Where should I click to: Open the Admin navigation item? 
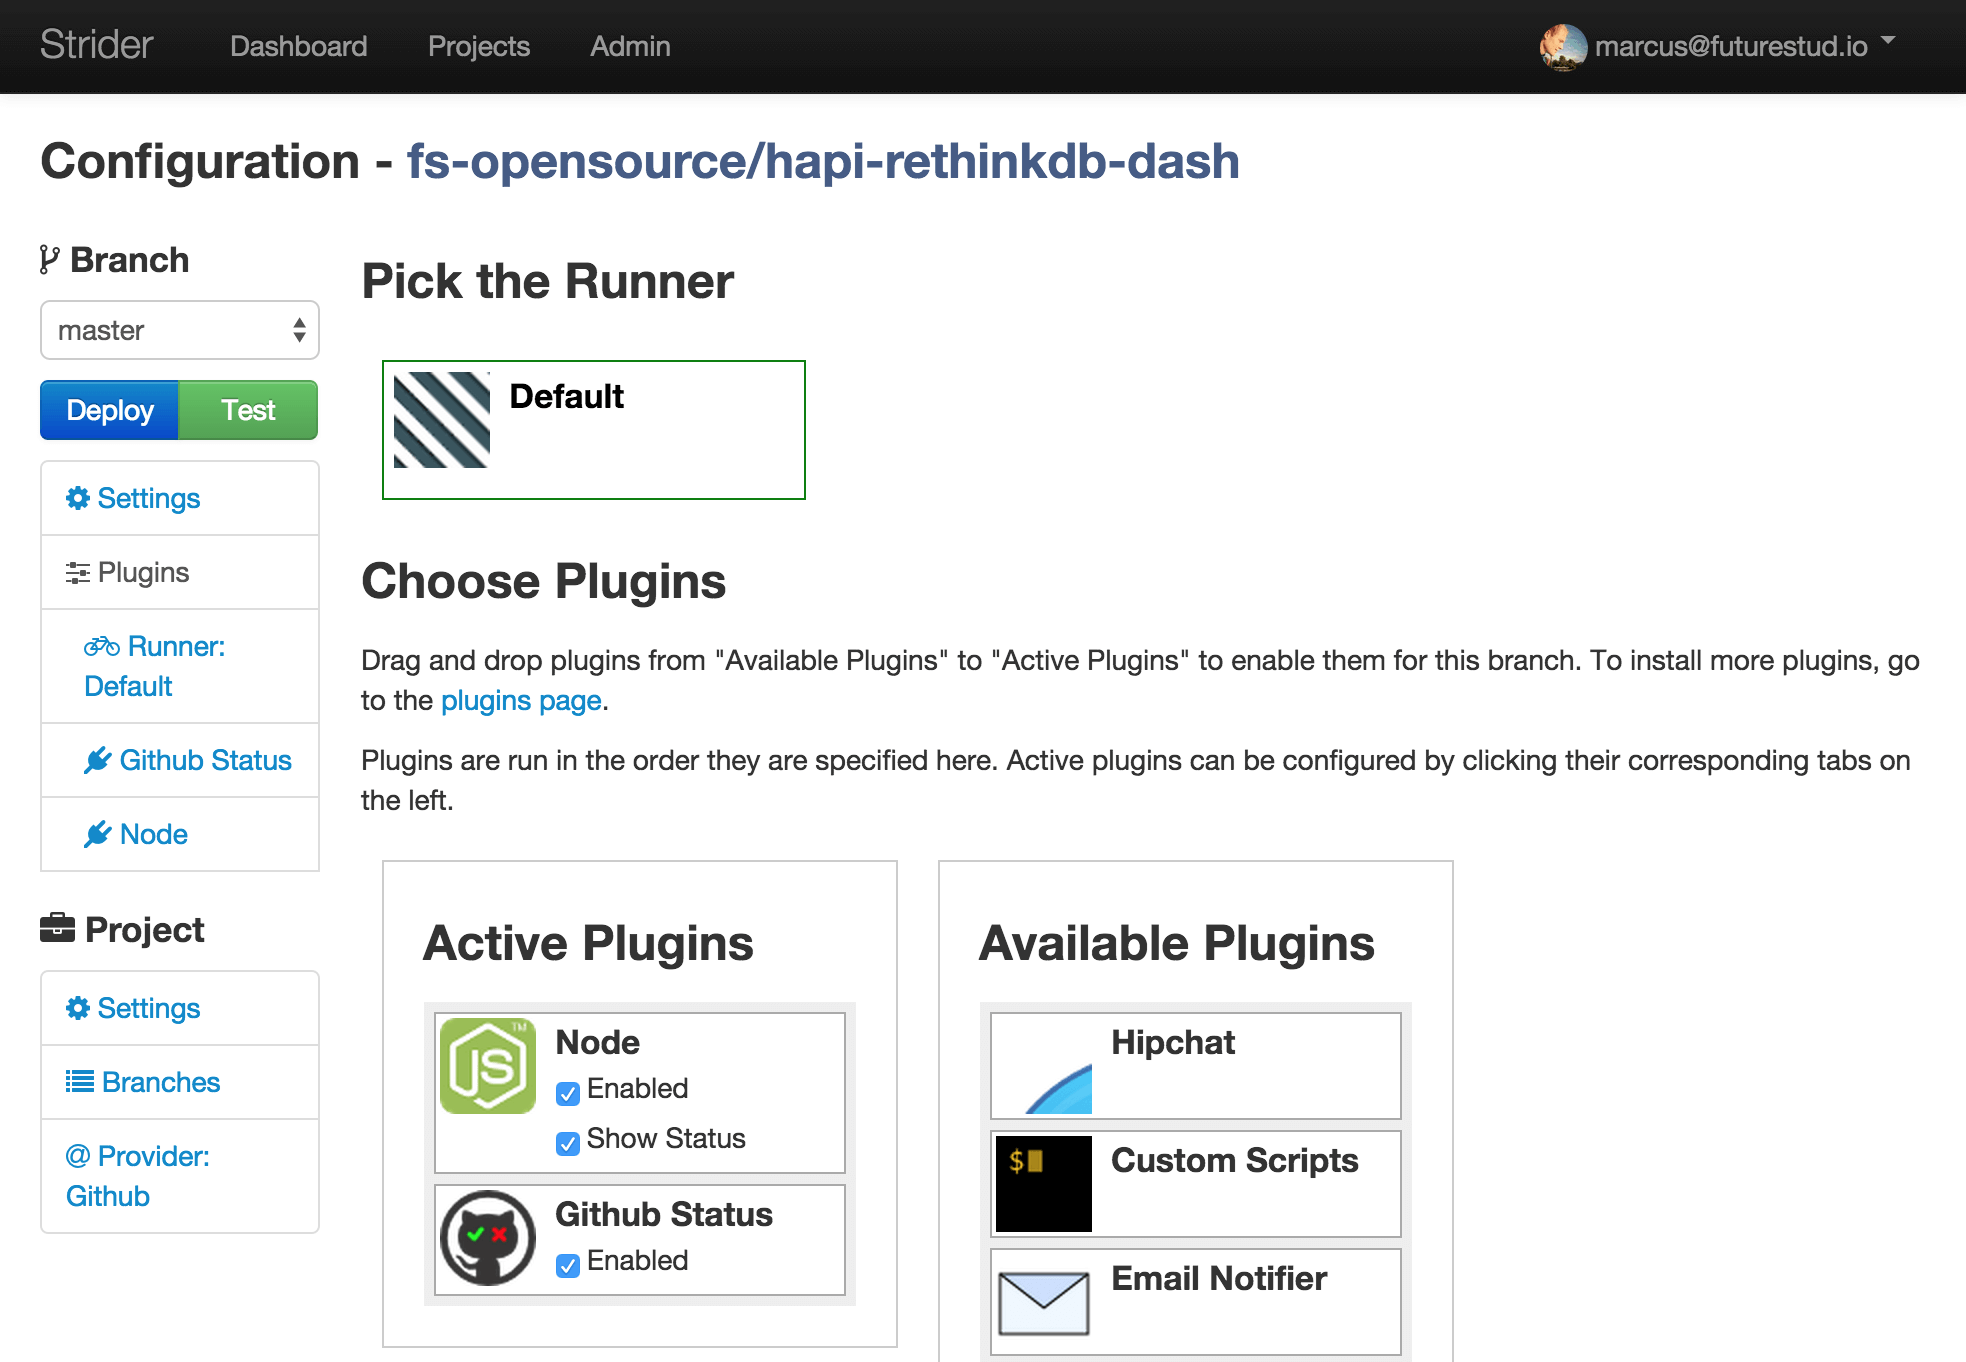coord(630,46)
